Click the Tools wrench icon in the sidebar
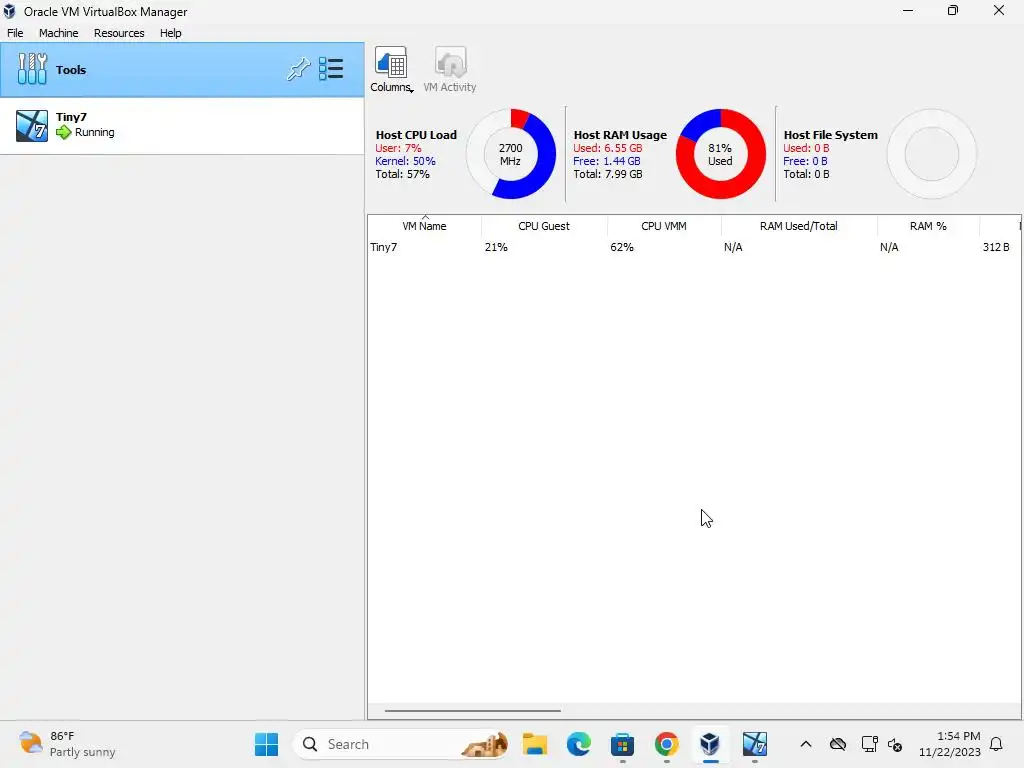 [x=32, y=69]
